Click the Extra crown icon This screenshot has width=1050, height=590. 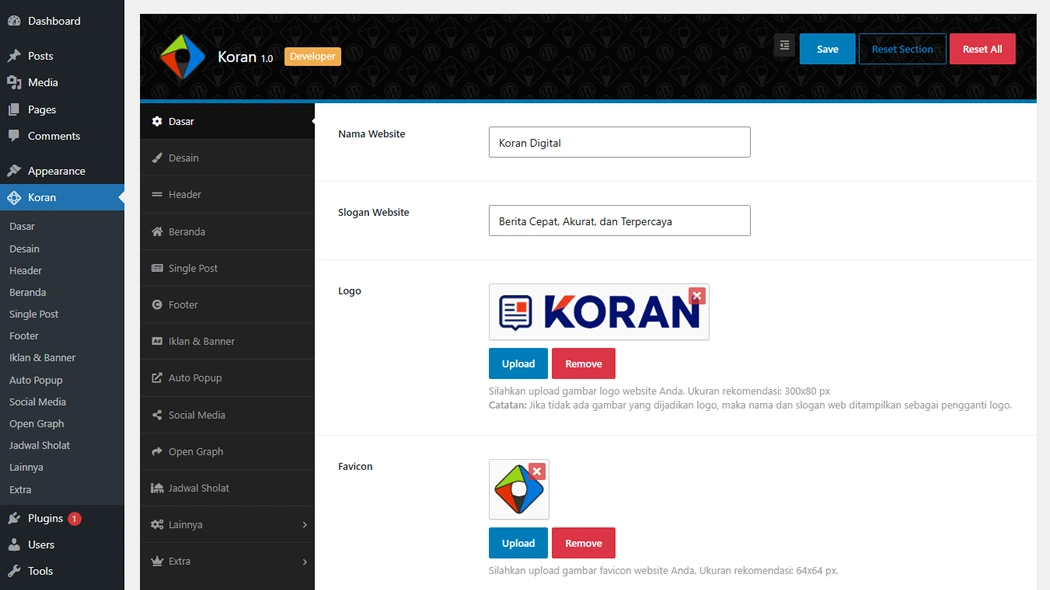pos(157,561)
